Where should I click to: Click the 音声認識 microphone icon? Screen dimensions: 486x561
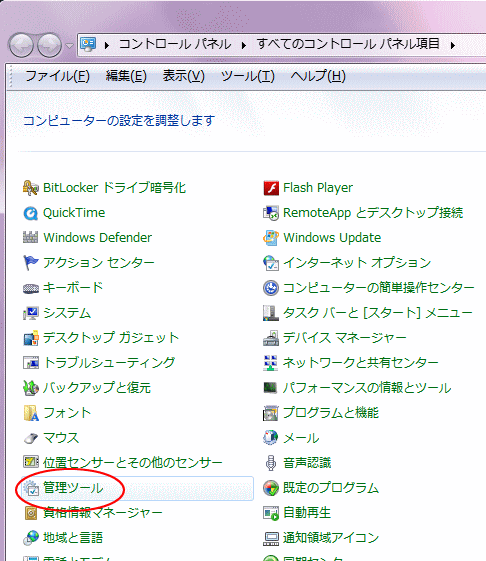pyautogui.click(x=271, y=463)
